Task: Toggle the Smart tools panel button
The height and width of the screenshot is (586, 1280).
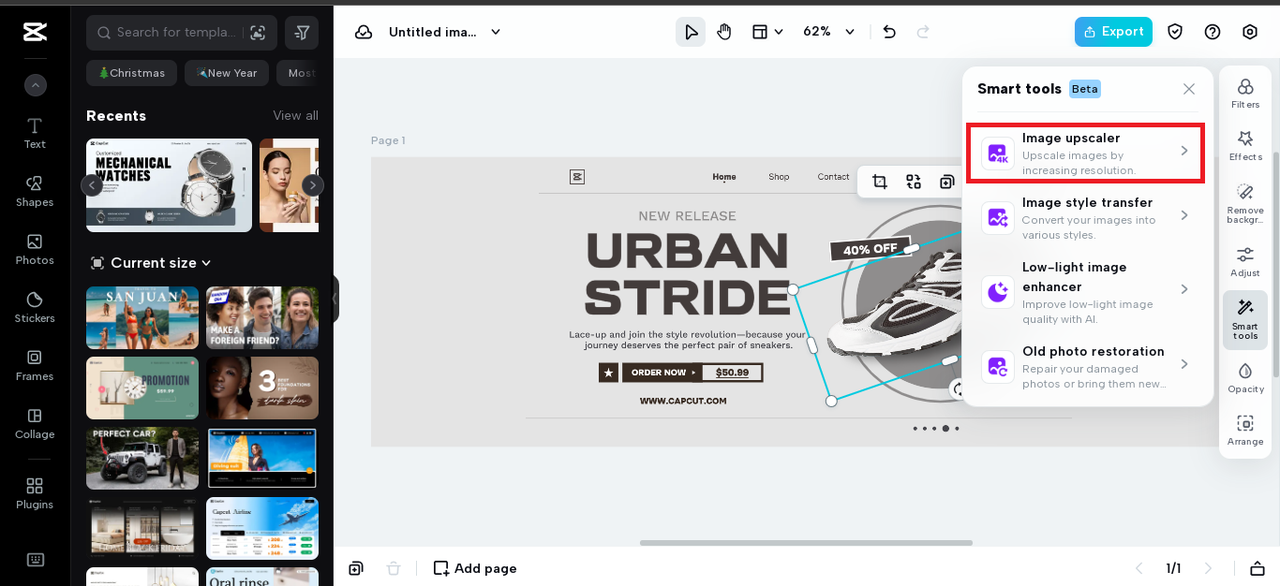Action: click(x=1245, y=320)
